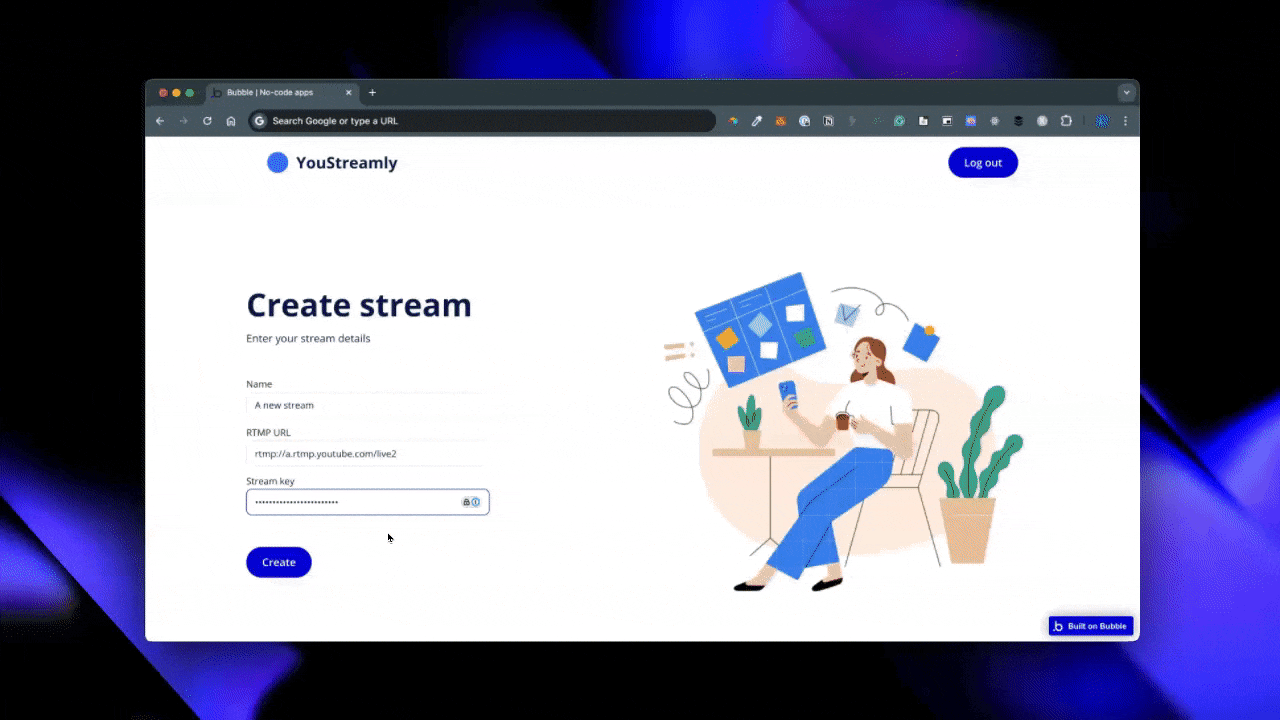Image resolution: width=1280 pixels, height=720 pixels.
Task: Open the blue profile avatar in the toolbar
Action: point(1102,121)
